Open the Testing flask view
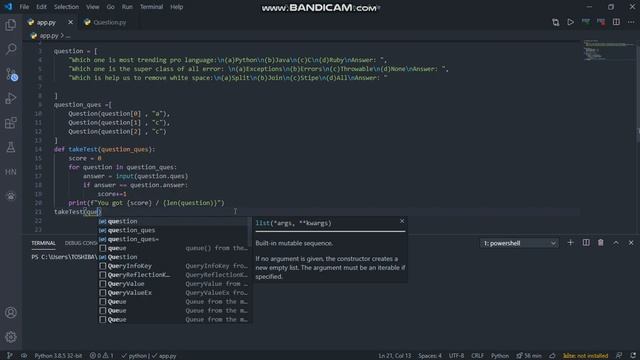 click(11, 147)
